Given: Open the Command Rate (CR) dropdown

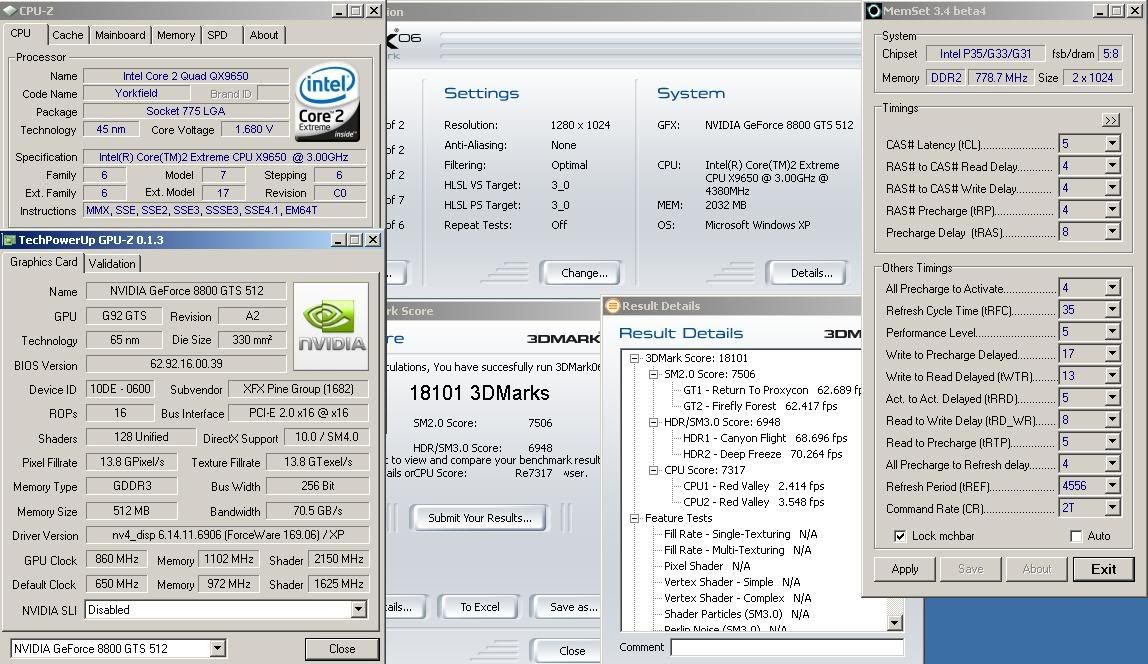Looking at the screenshot, I should 1112,507.
